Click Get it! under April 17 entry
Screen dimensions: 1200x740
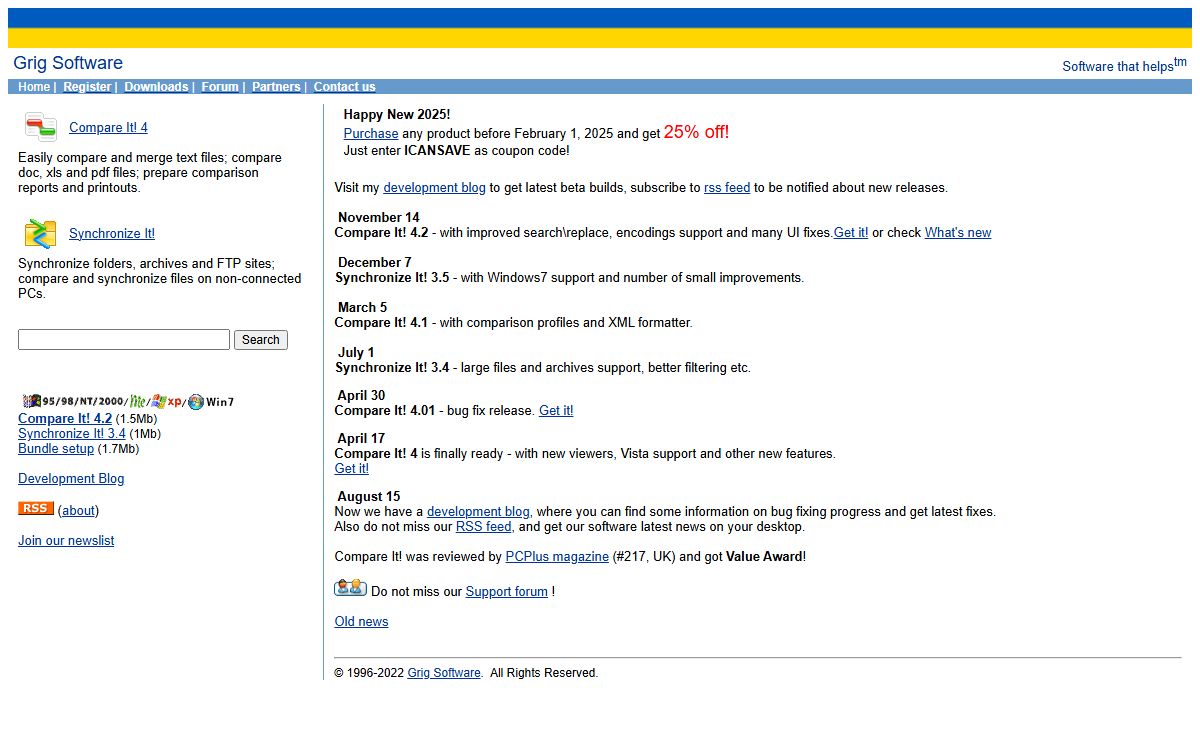click(352, 469)
